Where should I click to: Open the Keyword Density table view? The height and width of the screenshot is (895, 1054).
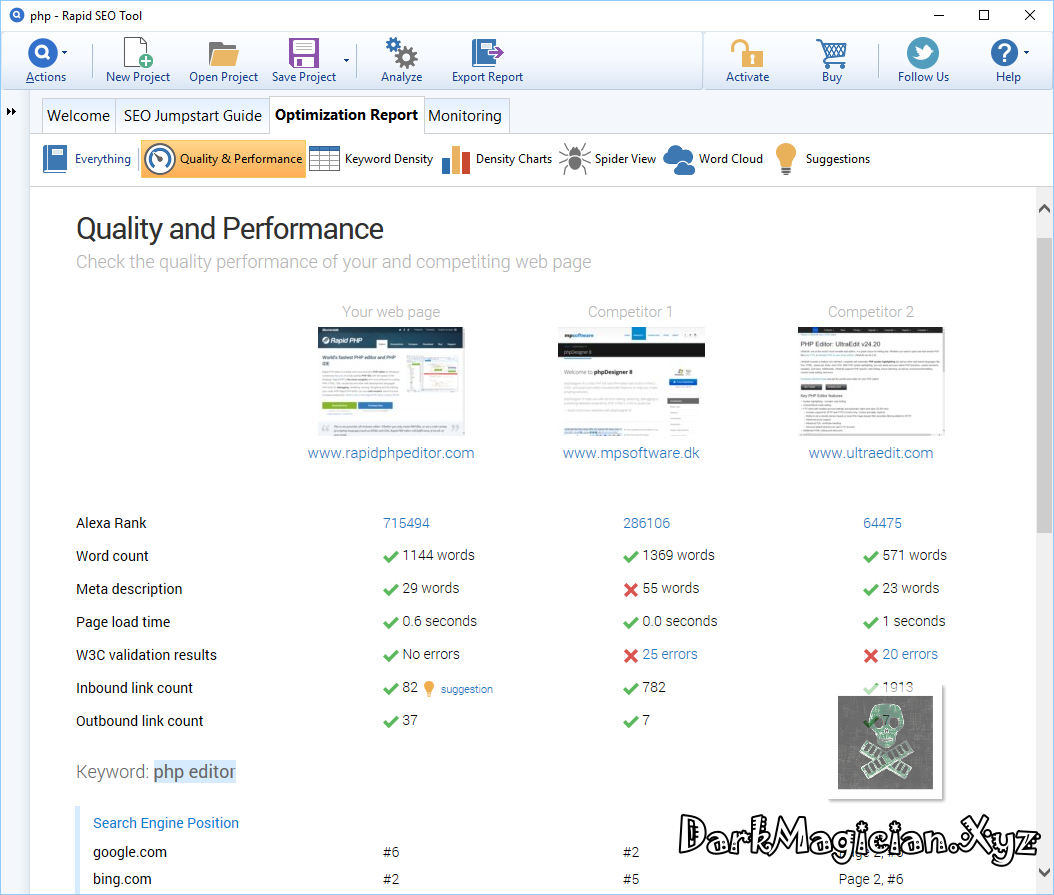371,159
